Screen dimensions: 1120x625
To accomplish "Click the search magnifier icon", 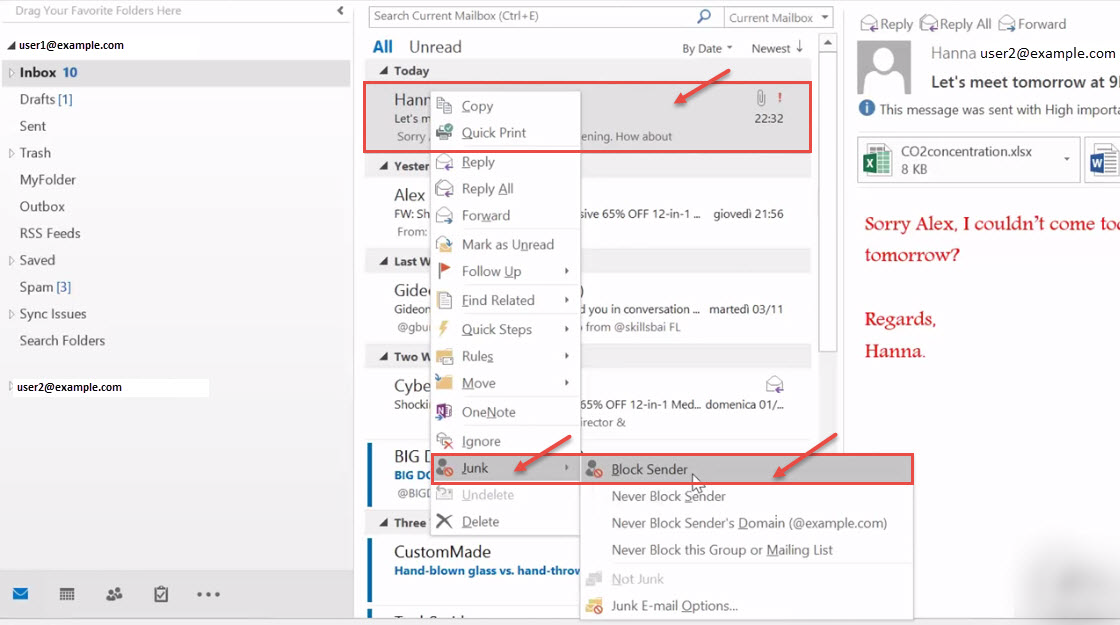I will click(704, 17).
